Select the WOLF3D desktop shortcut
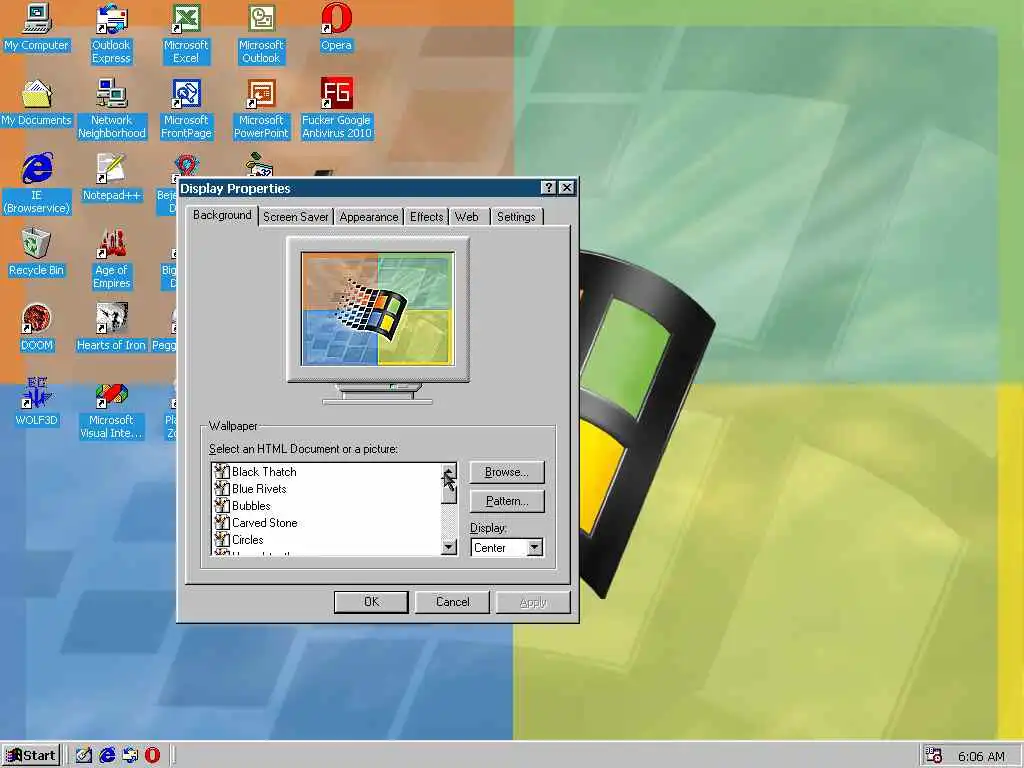 37,402
